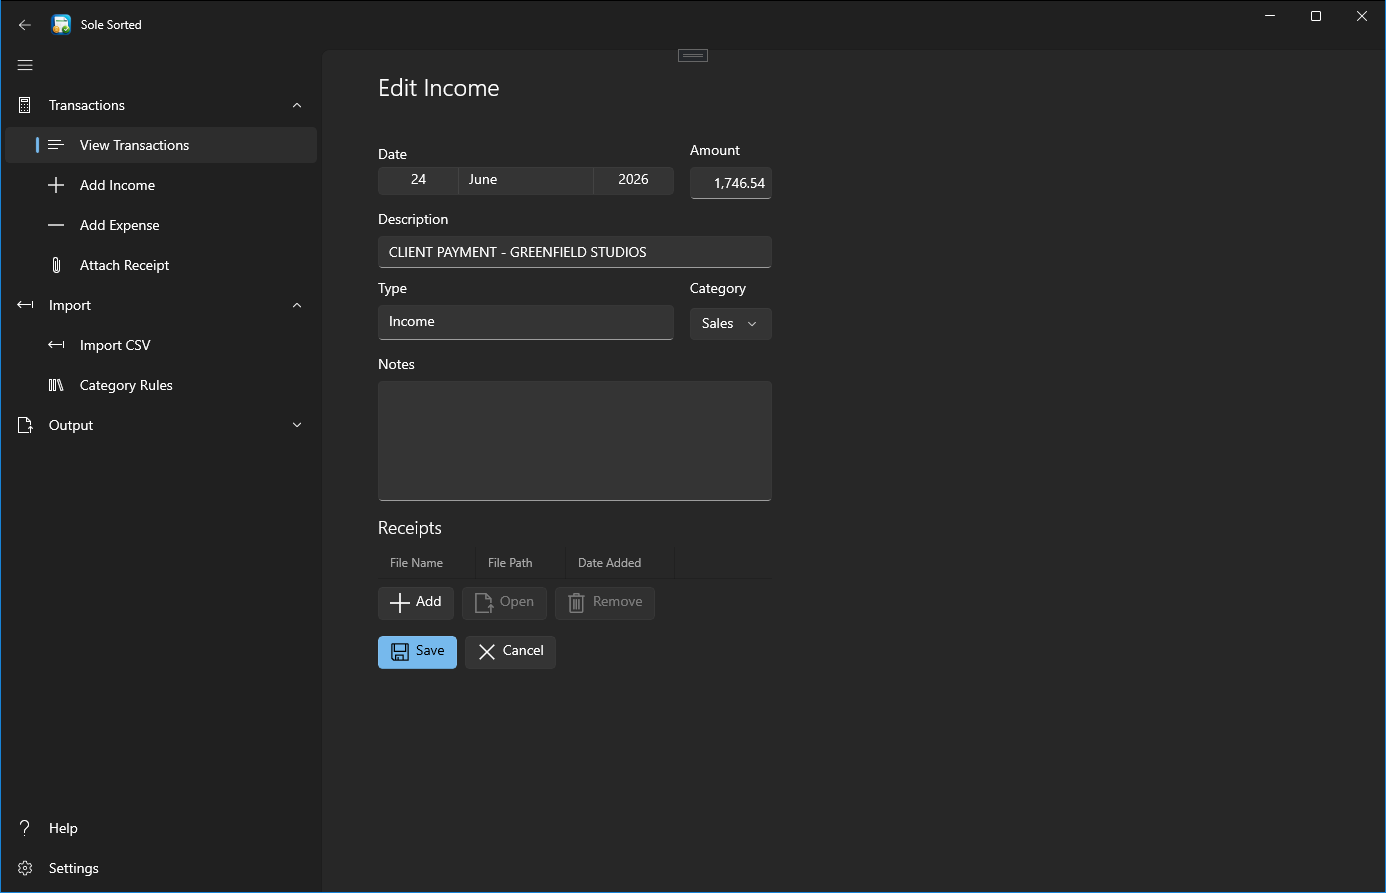Click the floppy disk icon on Save
The image size is (1386, 893).
(400, 652)
